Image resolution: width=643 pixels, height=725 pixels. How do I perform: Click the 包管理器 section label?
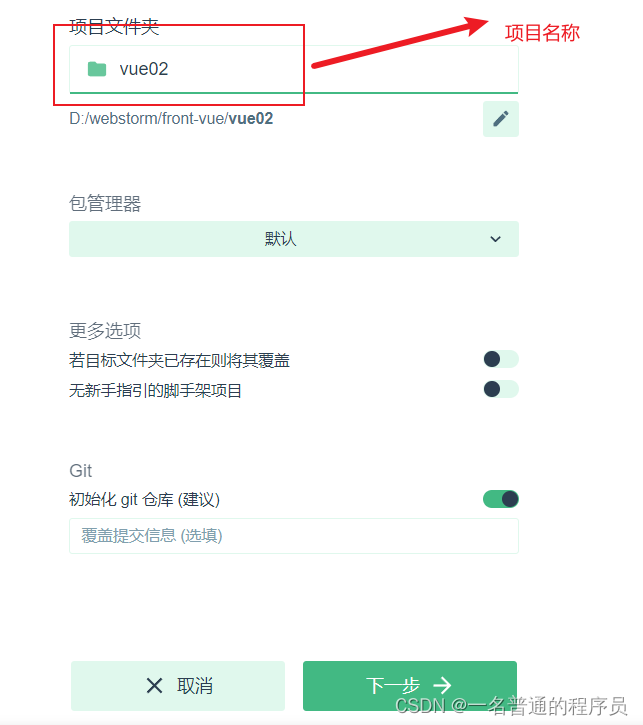click(105, 203)
